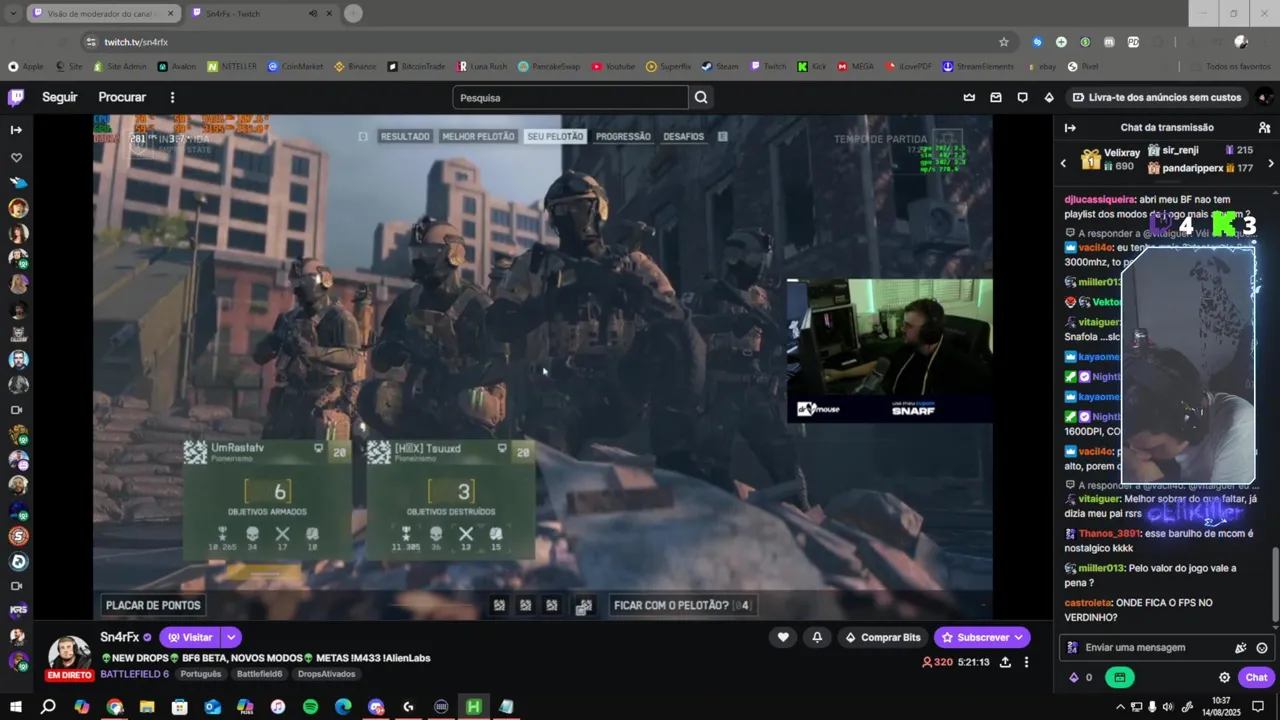The image size is (1280, 720).
Task: Open Sn4rFx channel name link
Action: (x=119, y=637)
